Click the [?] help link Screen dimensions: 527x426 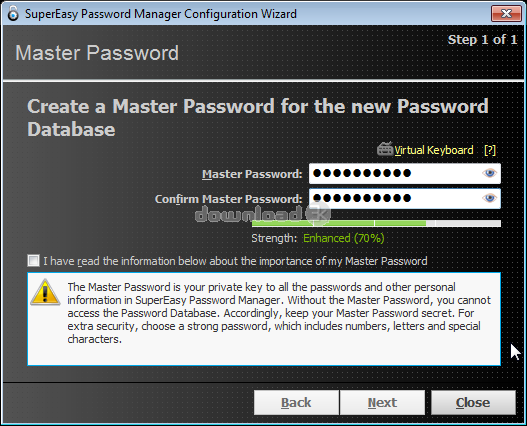click(x=490, y=150)
